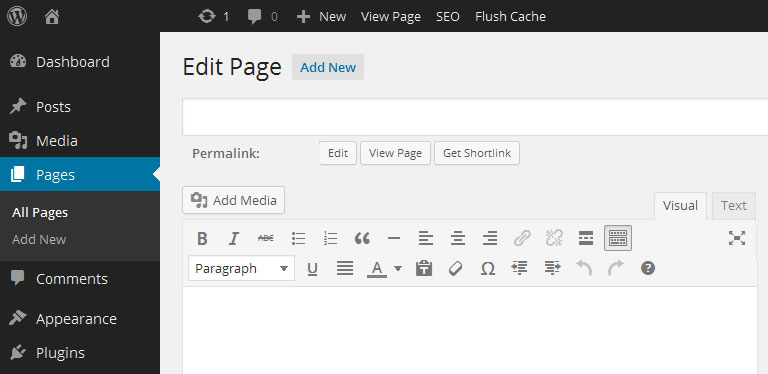Switch to the Visual editor tab
The image size is (768, 374).
[x=680, y=206]
